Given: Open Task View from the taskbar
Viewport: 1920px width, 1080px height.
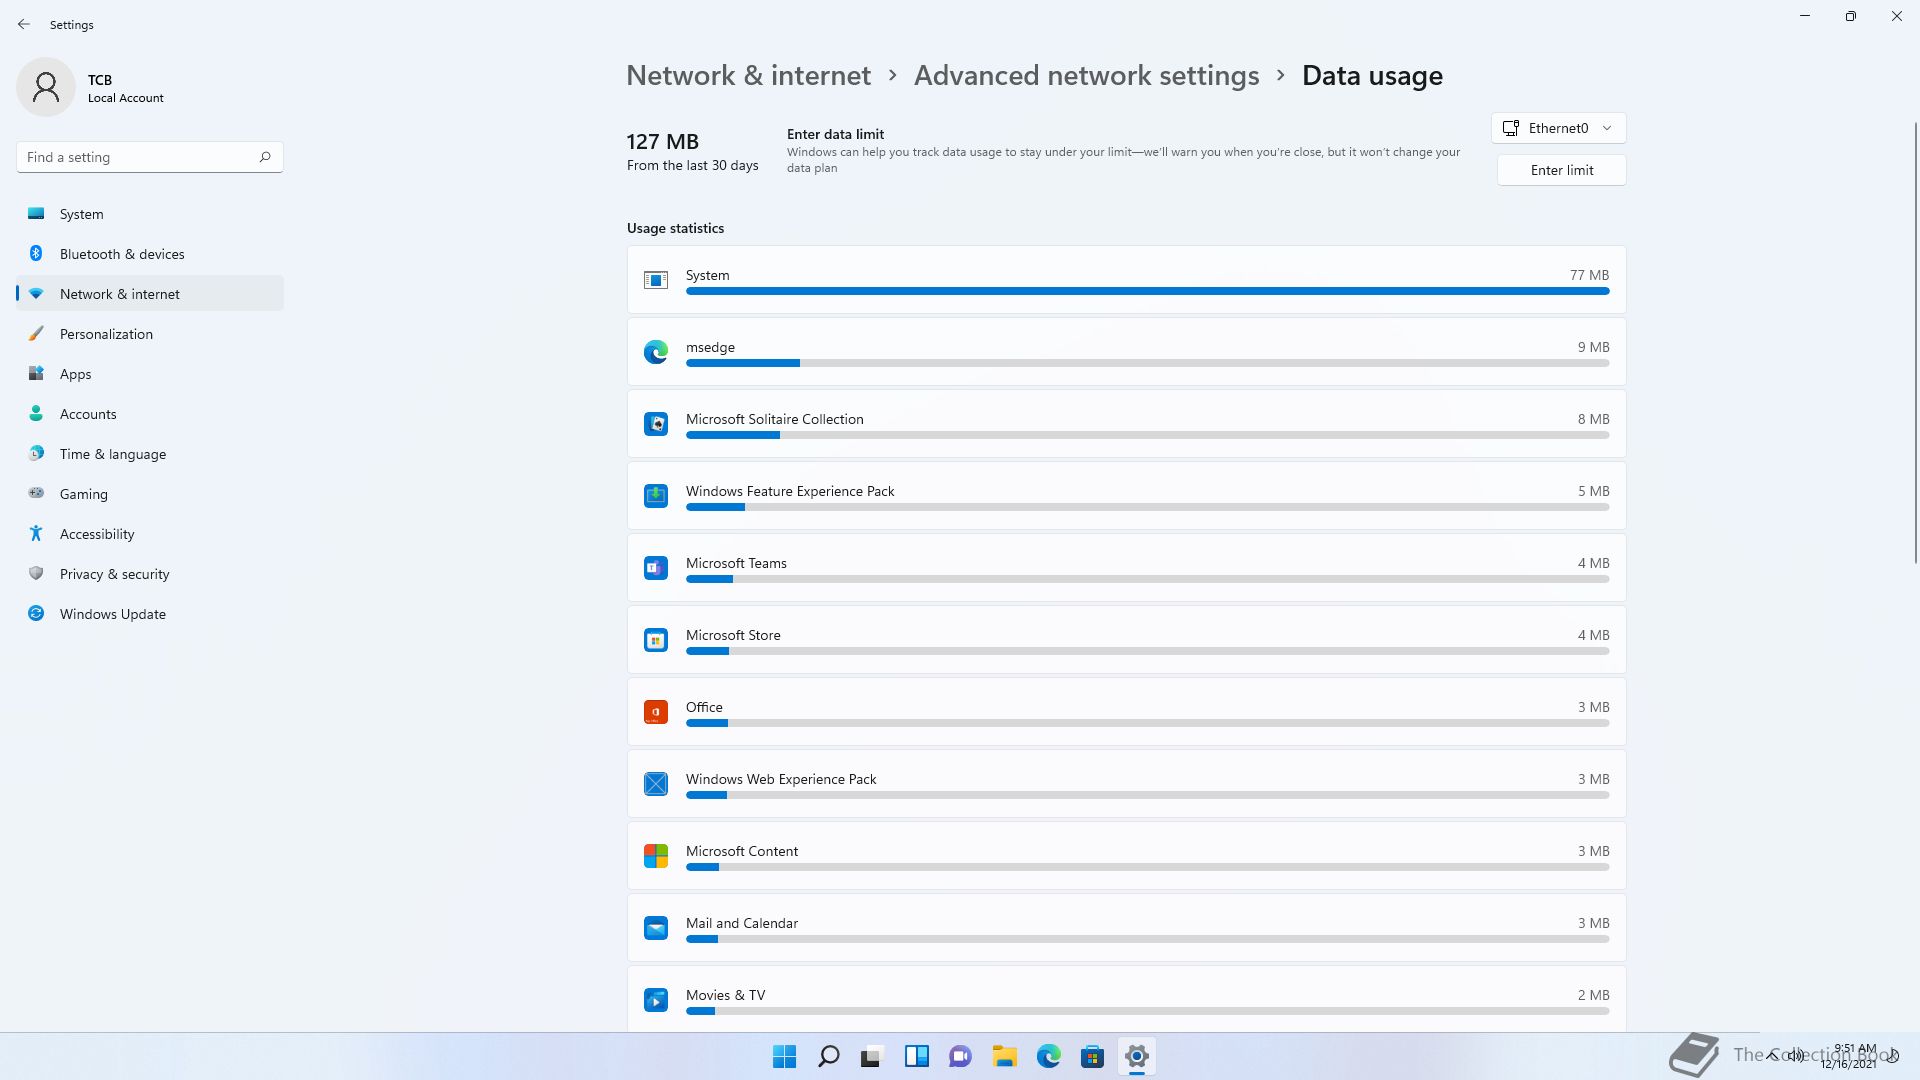Looking at the screenshot, I should click(x=873, y=1056).
